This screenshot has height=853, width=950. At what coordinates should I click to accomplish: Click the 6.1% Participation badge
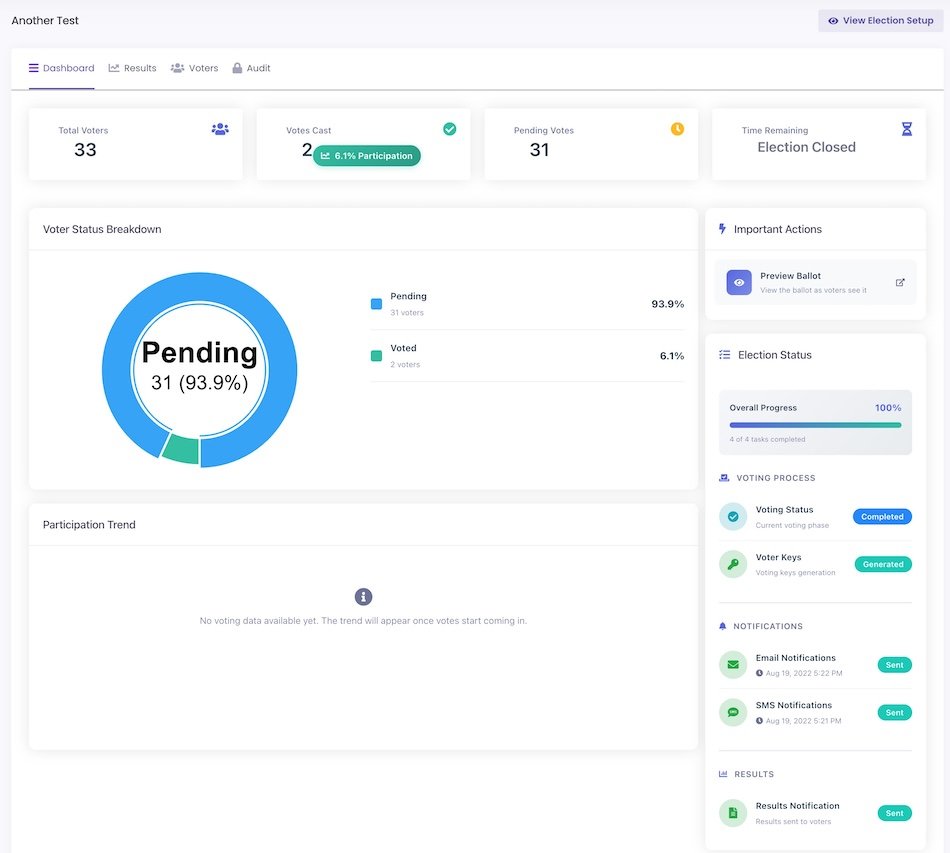pos(366,156)
